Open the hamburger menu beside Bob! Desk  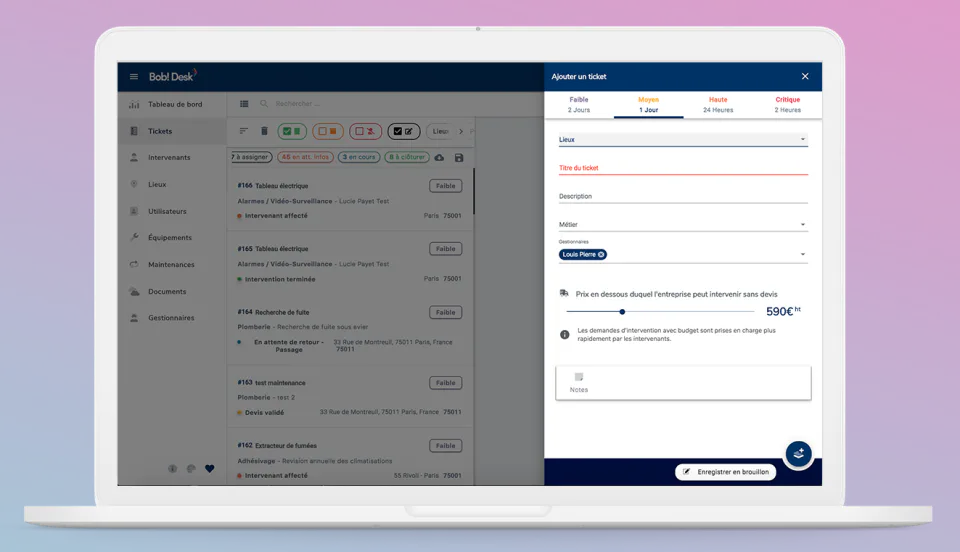[x=133, y=76]
